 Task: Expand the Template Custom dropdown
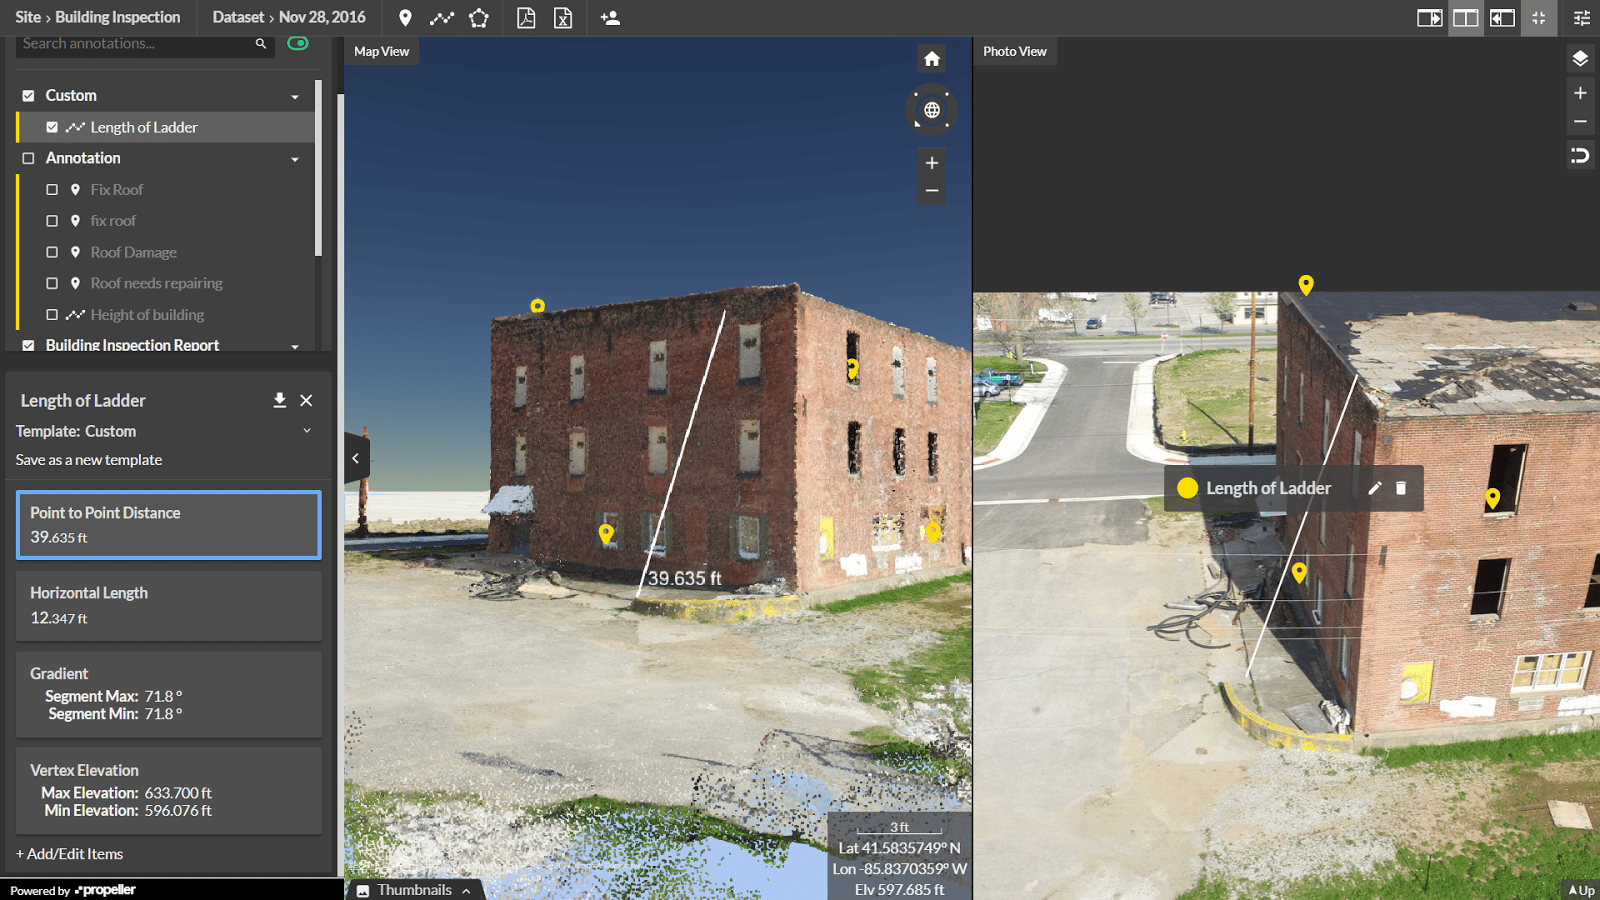click(307, 431)
